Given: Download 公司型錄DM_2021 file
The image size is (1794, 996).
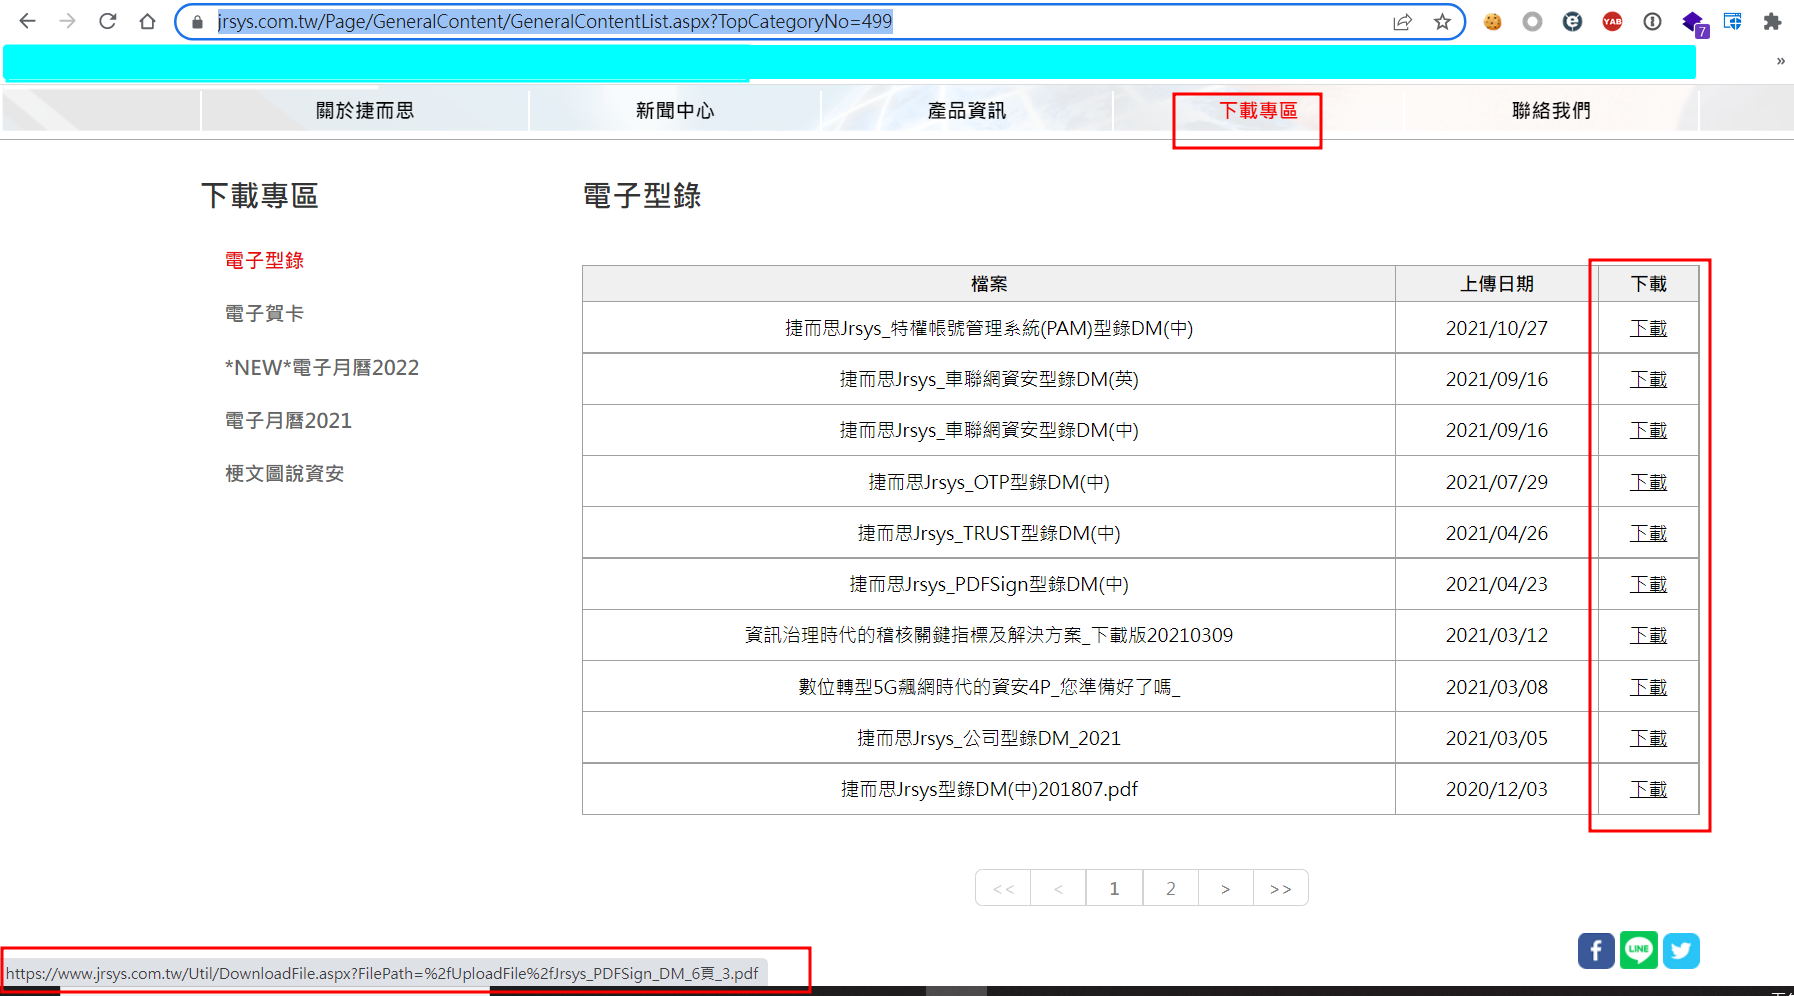Looking at the screenshot, I should pyautogui.click(x=1648, y=738).
